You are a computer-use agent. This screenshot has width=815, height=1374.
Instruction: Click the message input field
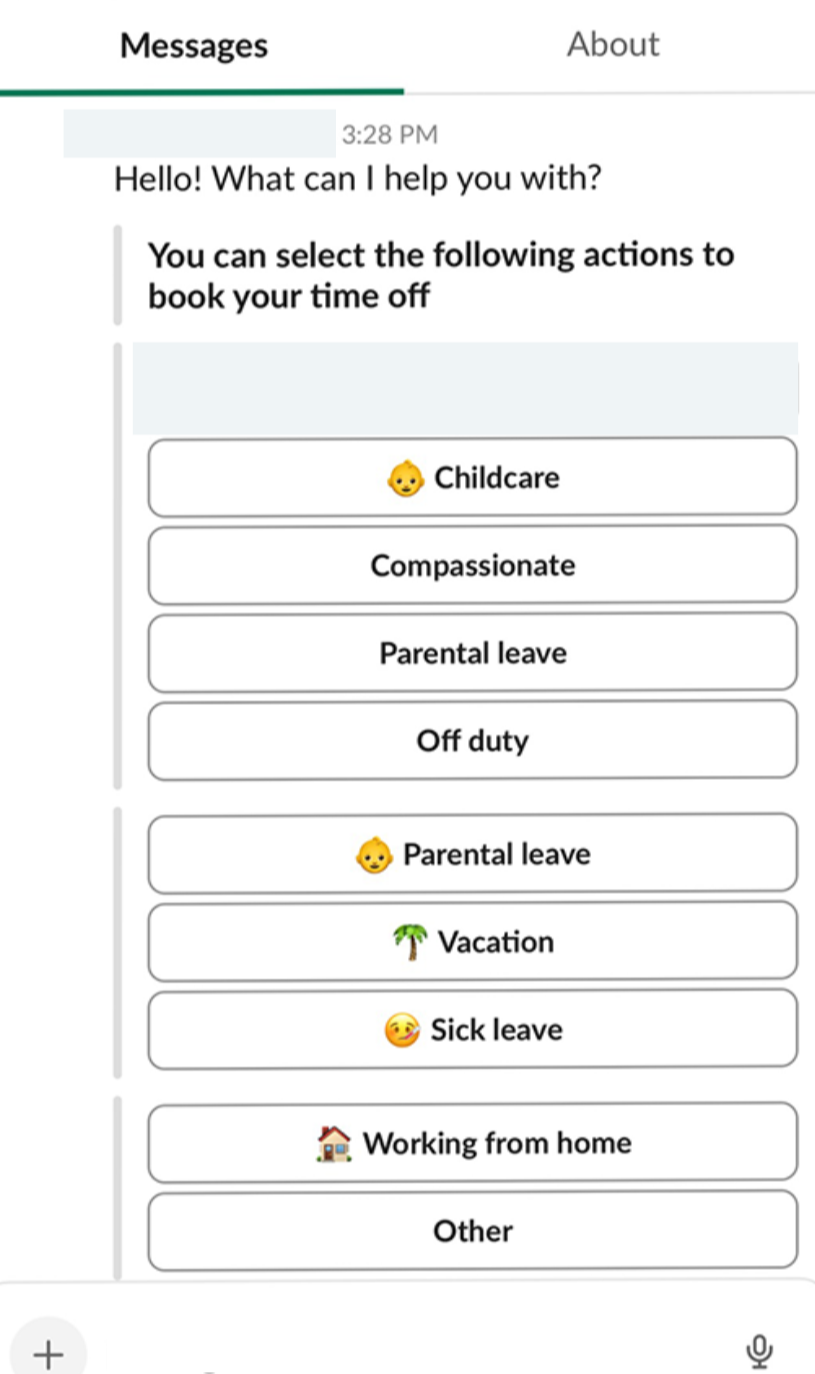(x=400, y=1352)
